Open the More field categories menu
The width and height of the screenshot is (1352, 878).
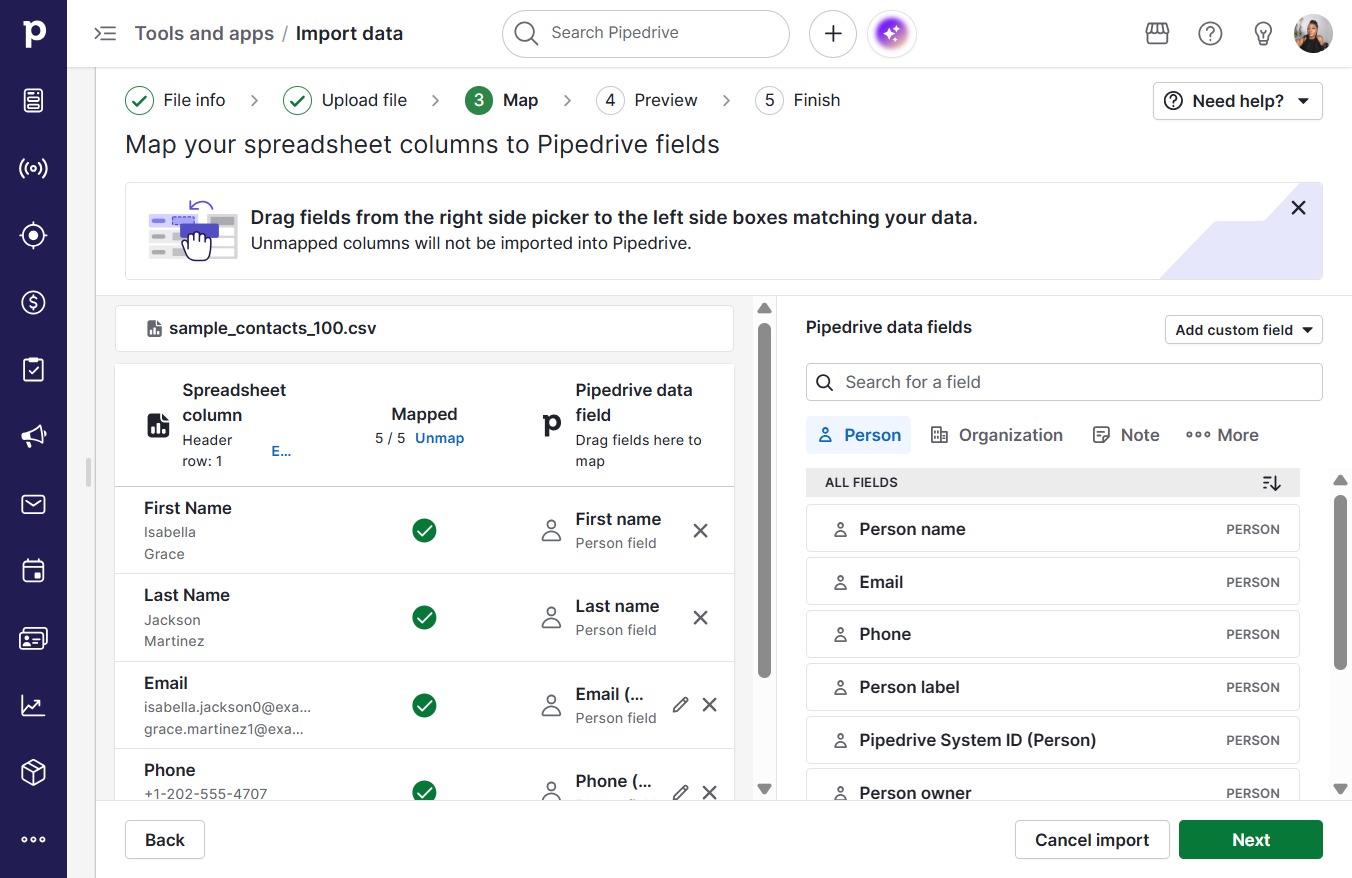[x=1222, y=435]
